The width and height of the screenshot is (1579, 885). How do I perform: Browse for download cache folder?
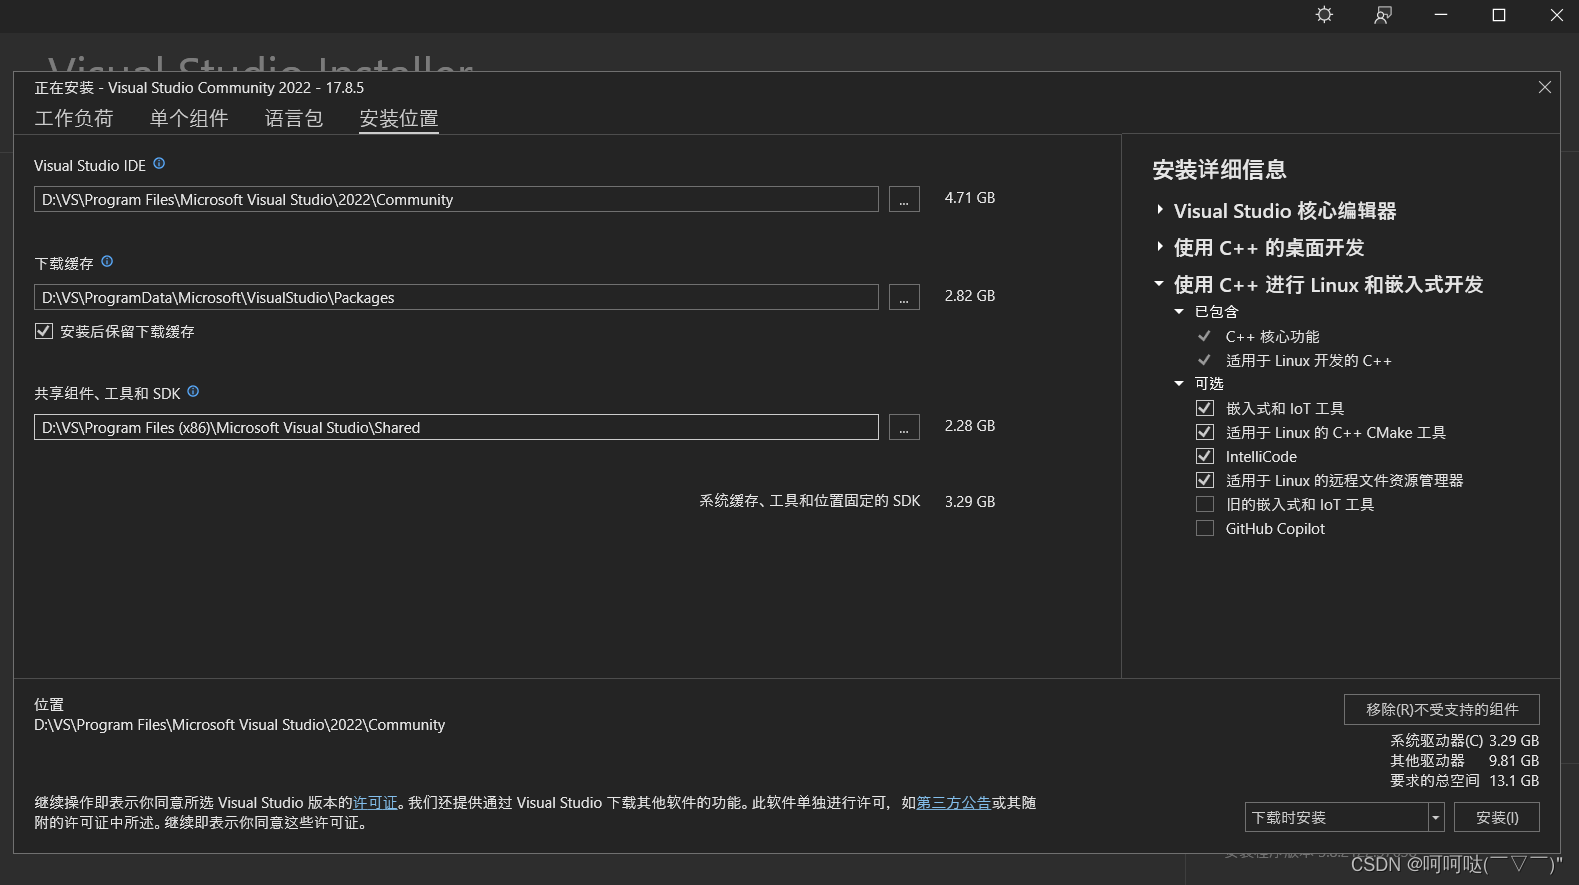(x=904, y=297)
